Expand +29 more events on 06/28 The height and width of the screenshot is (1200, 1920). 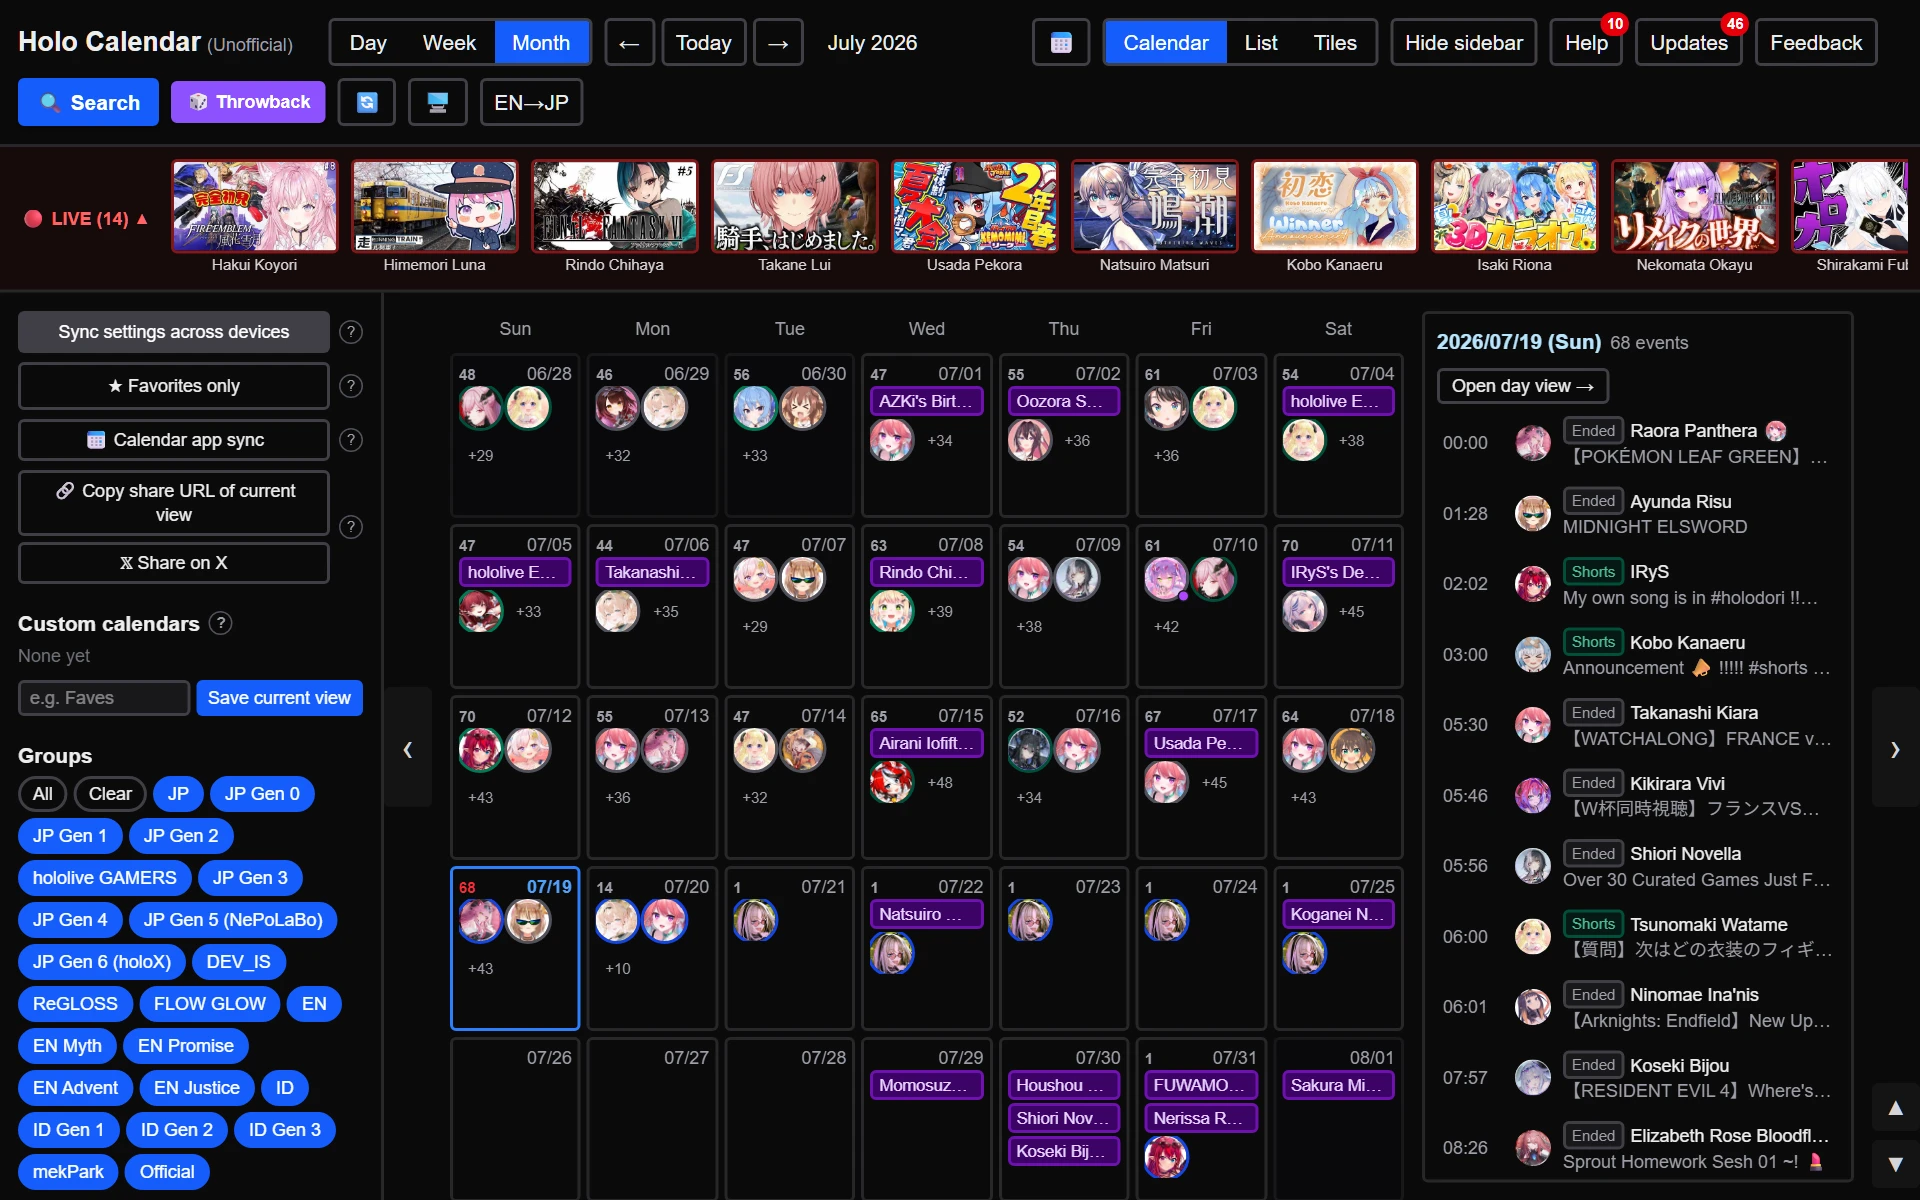click(480, 456)
